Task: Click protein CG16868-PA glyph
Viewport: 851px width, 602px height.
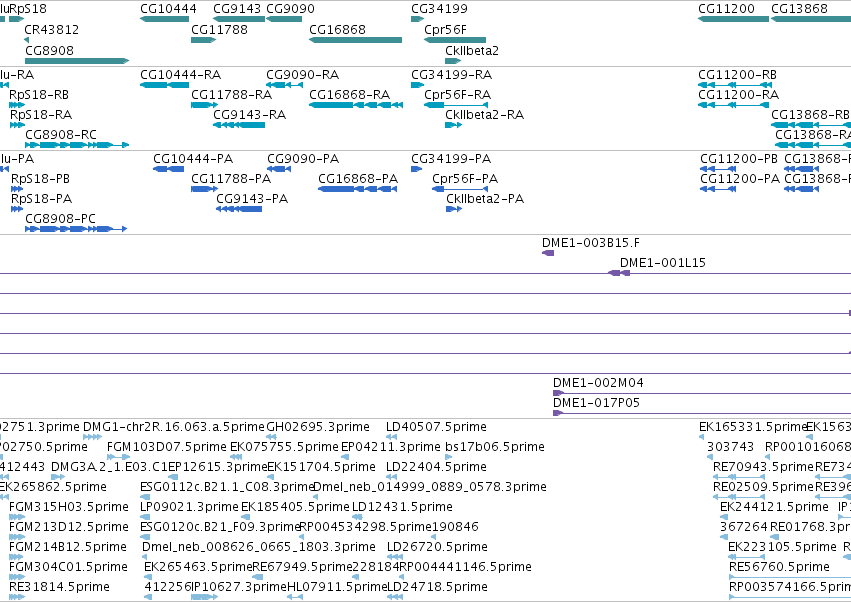Action: (358, 189)
